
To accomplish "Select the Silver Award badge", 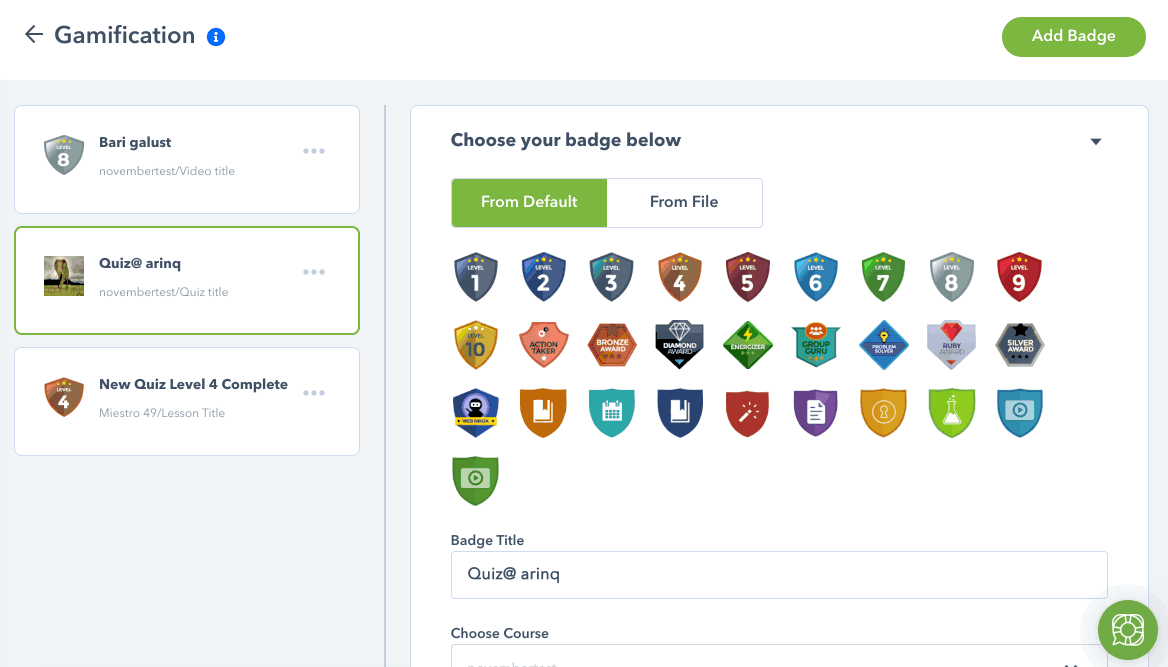I will (x=1019, y=344).
